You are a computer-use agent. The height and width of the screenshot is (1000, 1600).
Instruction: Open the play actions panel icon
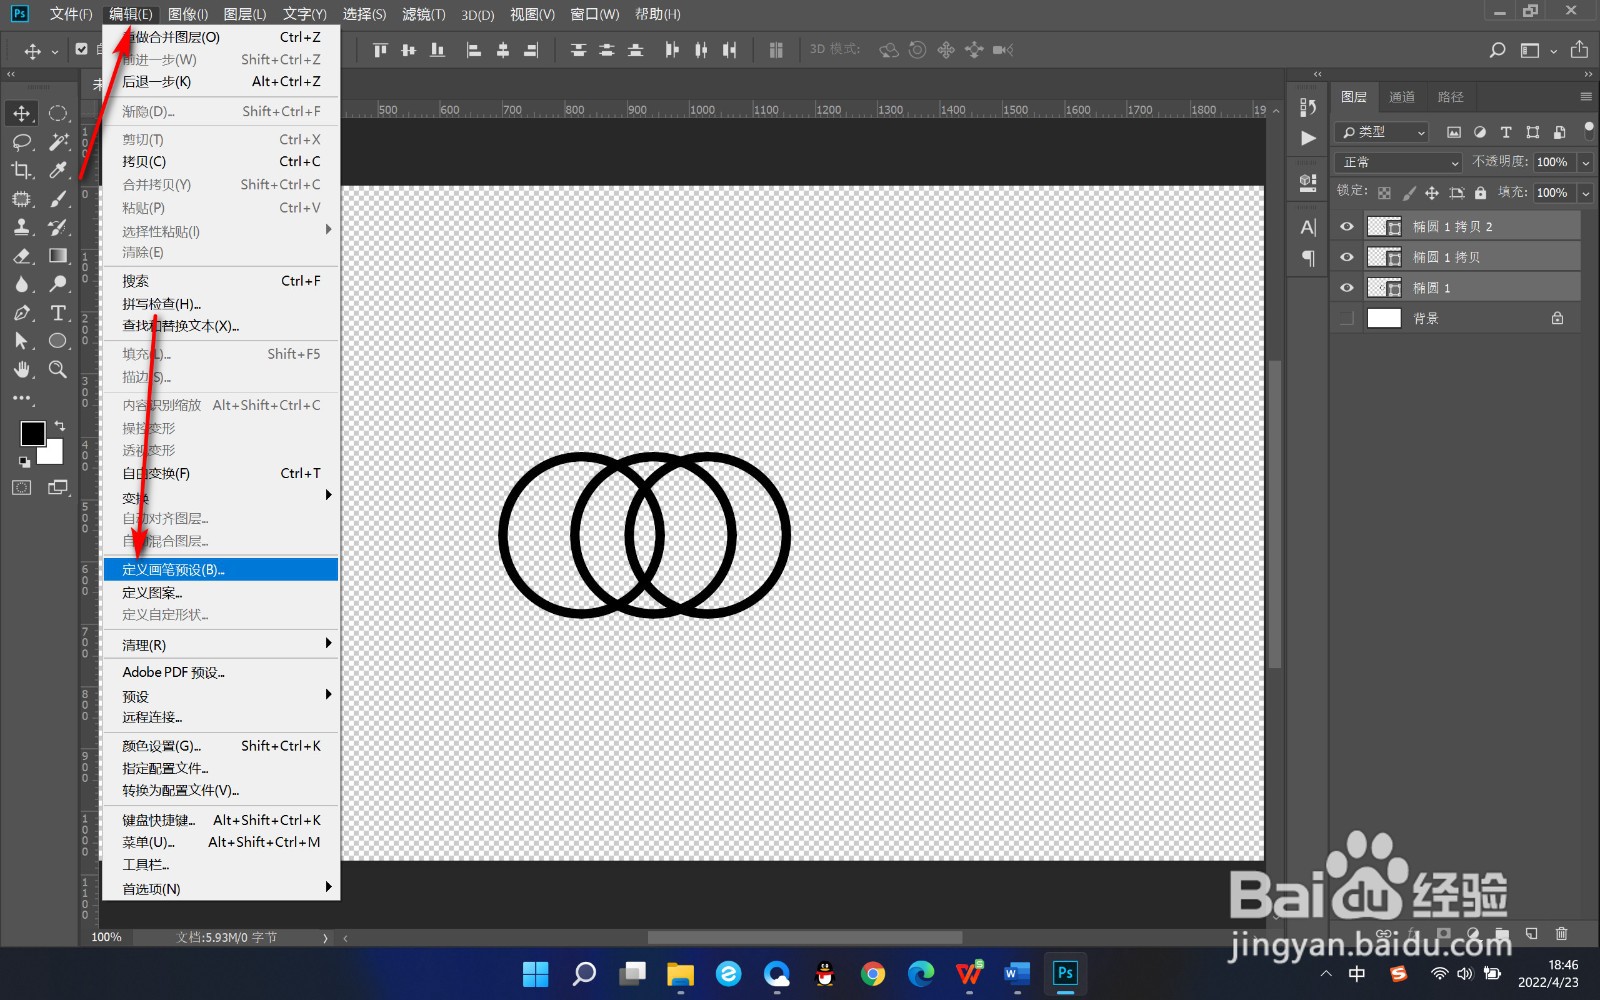(1308, 138)
